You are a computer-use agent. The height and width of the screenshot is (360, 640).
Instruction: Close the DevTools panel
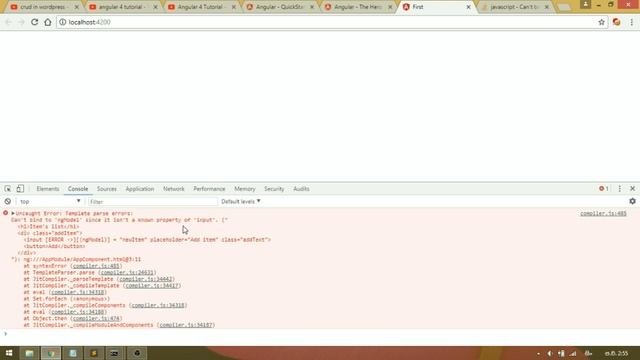point(632,189)
